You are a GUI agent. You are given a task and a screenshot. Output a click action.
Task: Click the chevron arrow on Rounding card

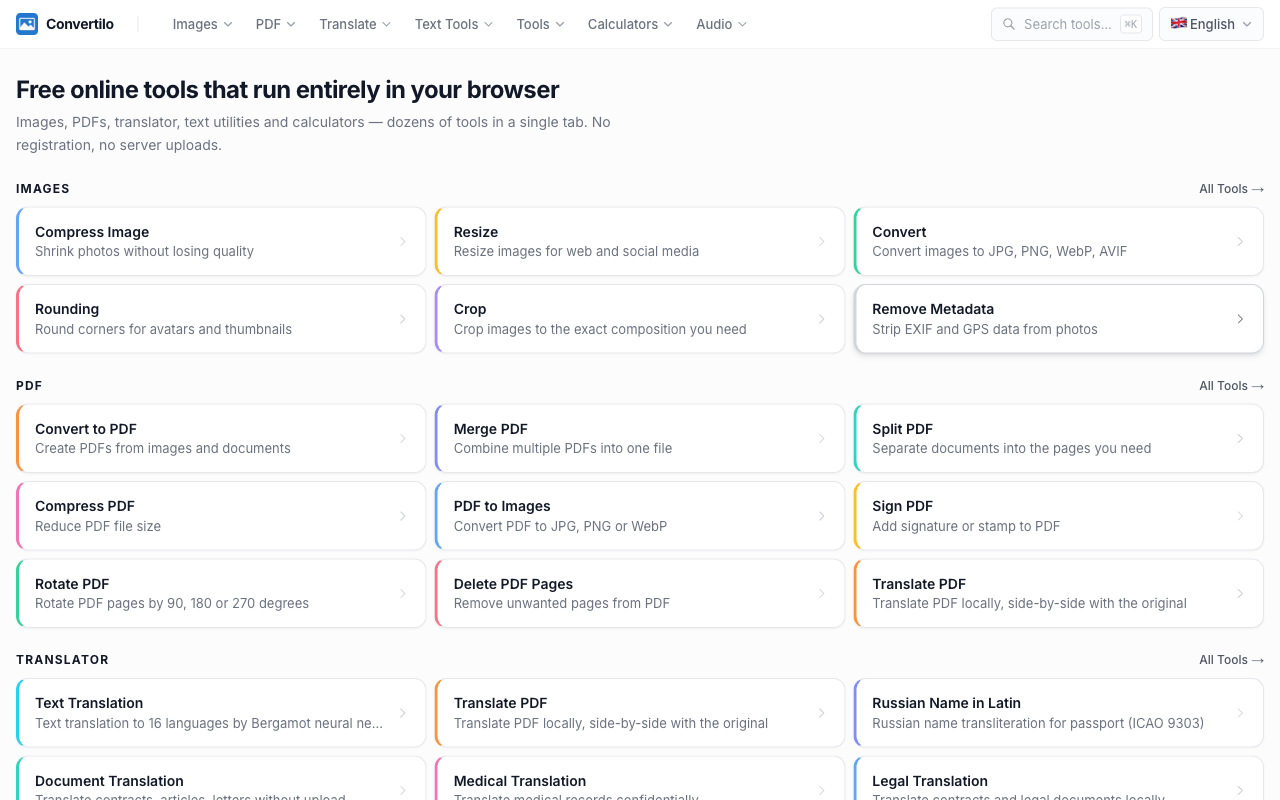403,319
